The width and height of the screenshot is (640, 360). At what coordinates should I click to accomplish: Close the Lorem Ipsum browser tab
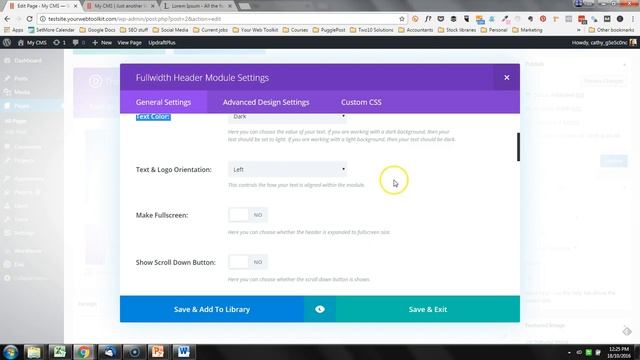tap(230, 6)
